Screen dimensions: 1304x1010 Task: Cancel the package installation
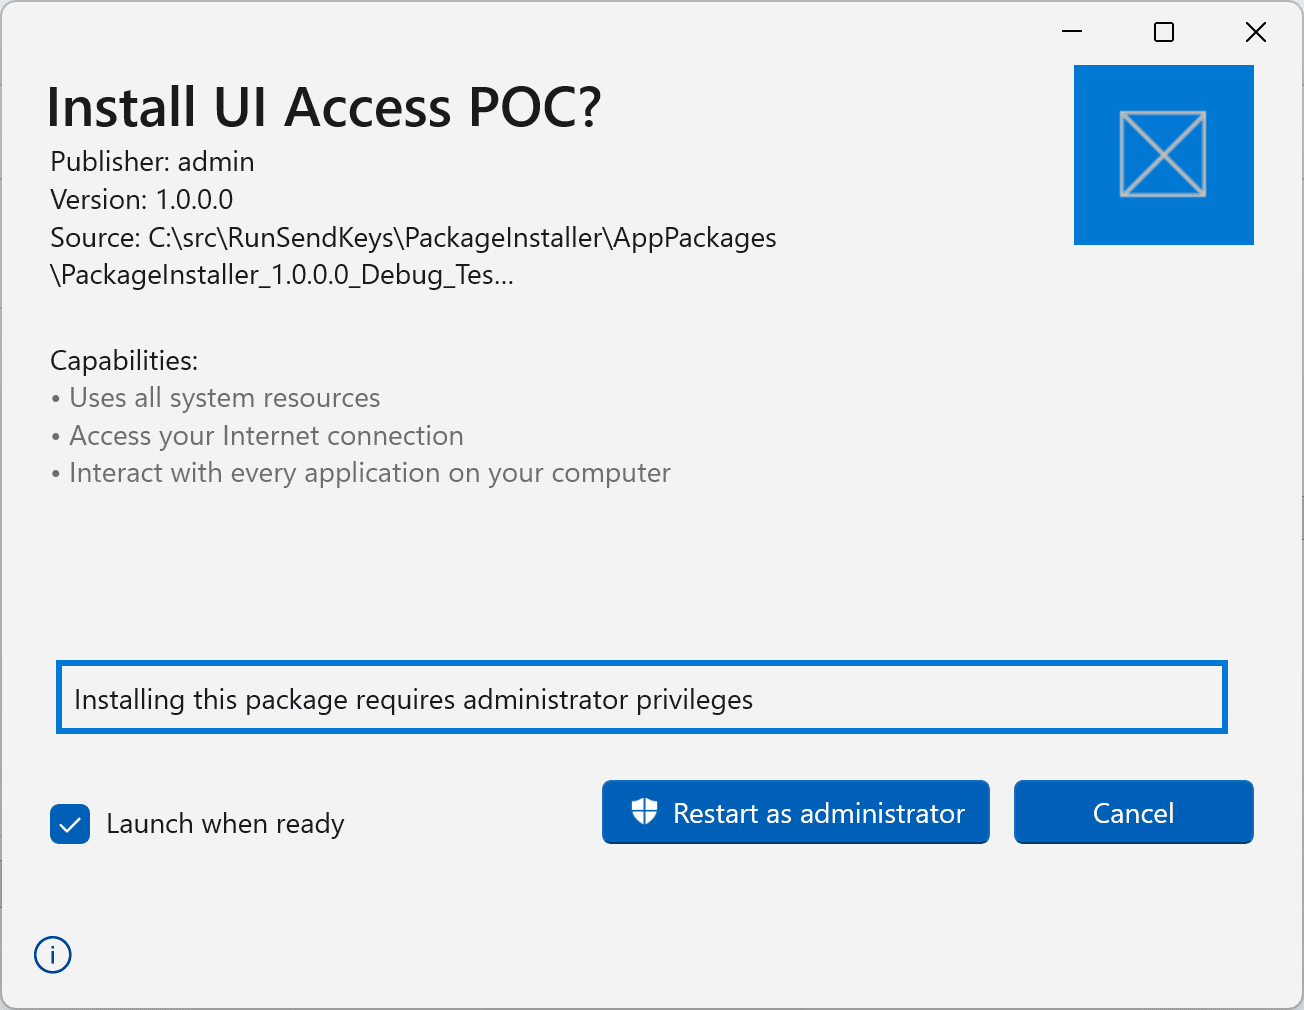pyautogui.click(x=1133, y=812)
